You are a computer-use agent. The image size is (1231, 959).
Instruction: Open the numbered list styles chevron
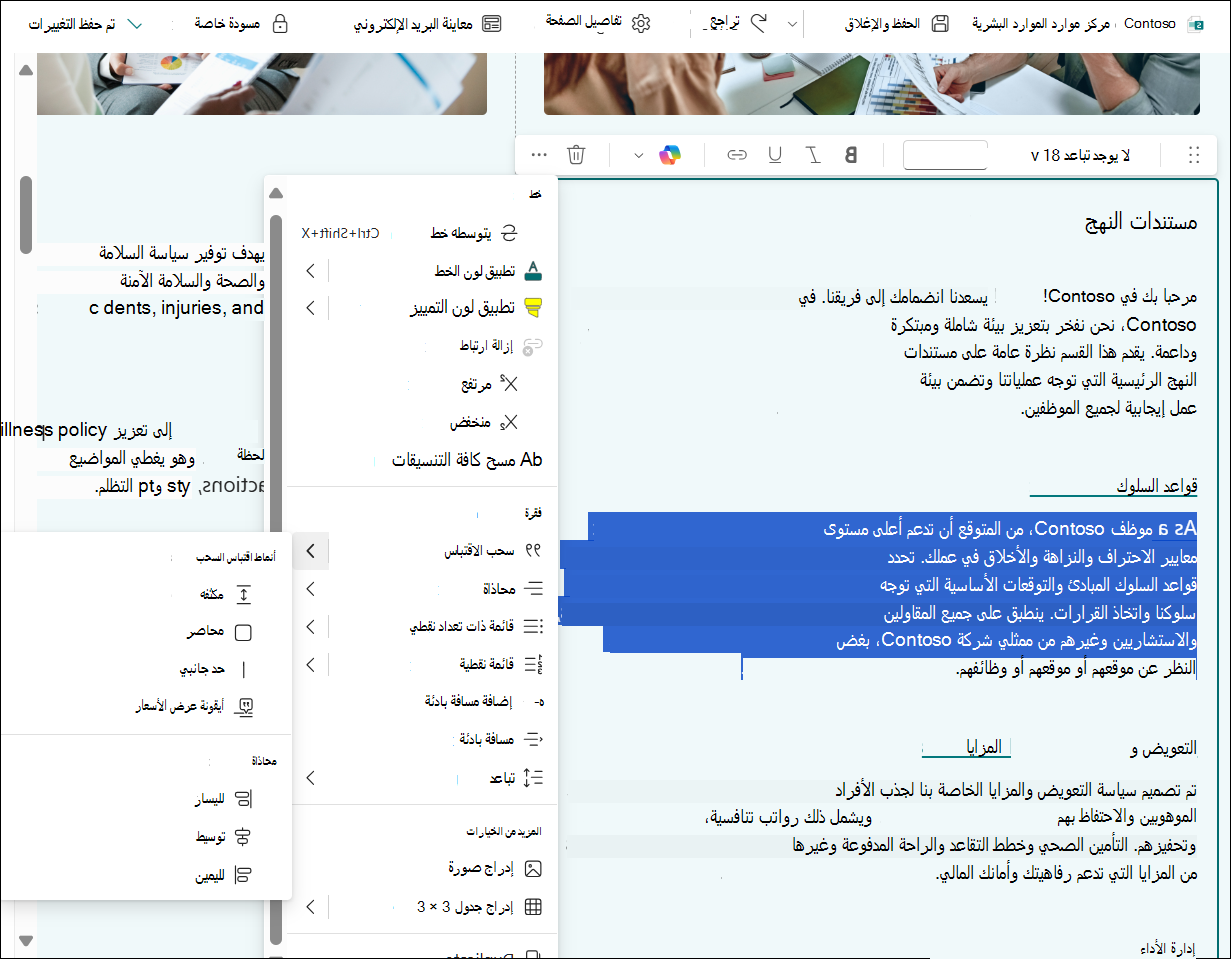click(x=310, y=664)
